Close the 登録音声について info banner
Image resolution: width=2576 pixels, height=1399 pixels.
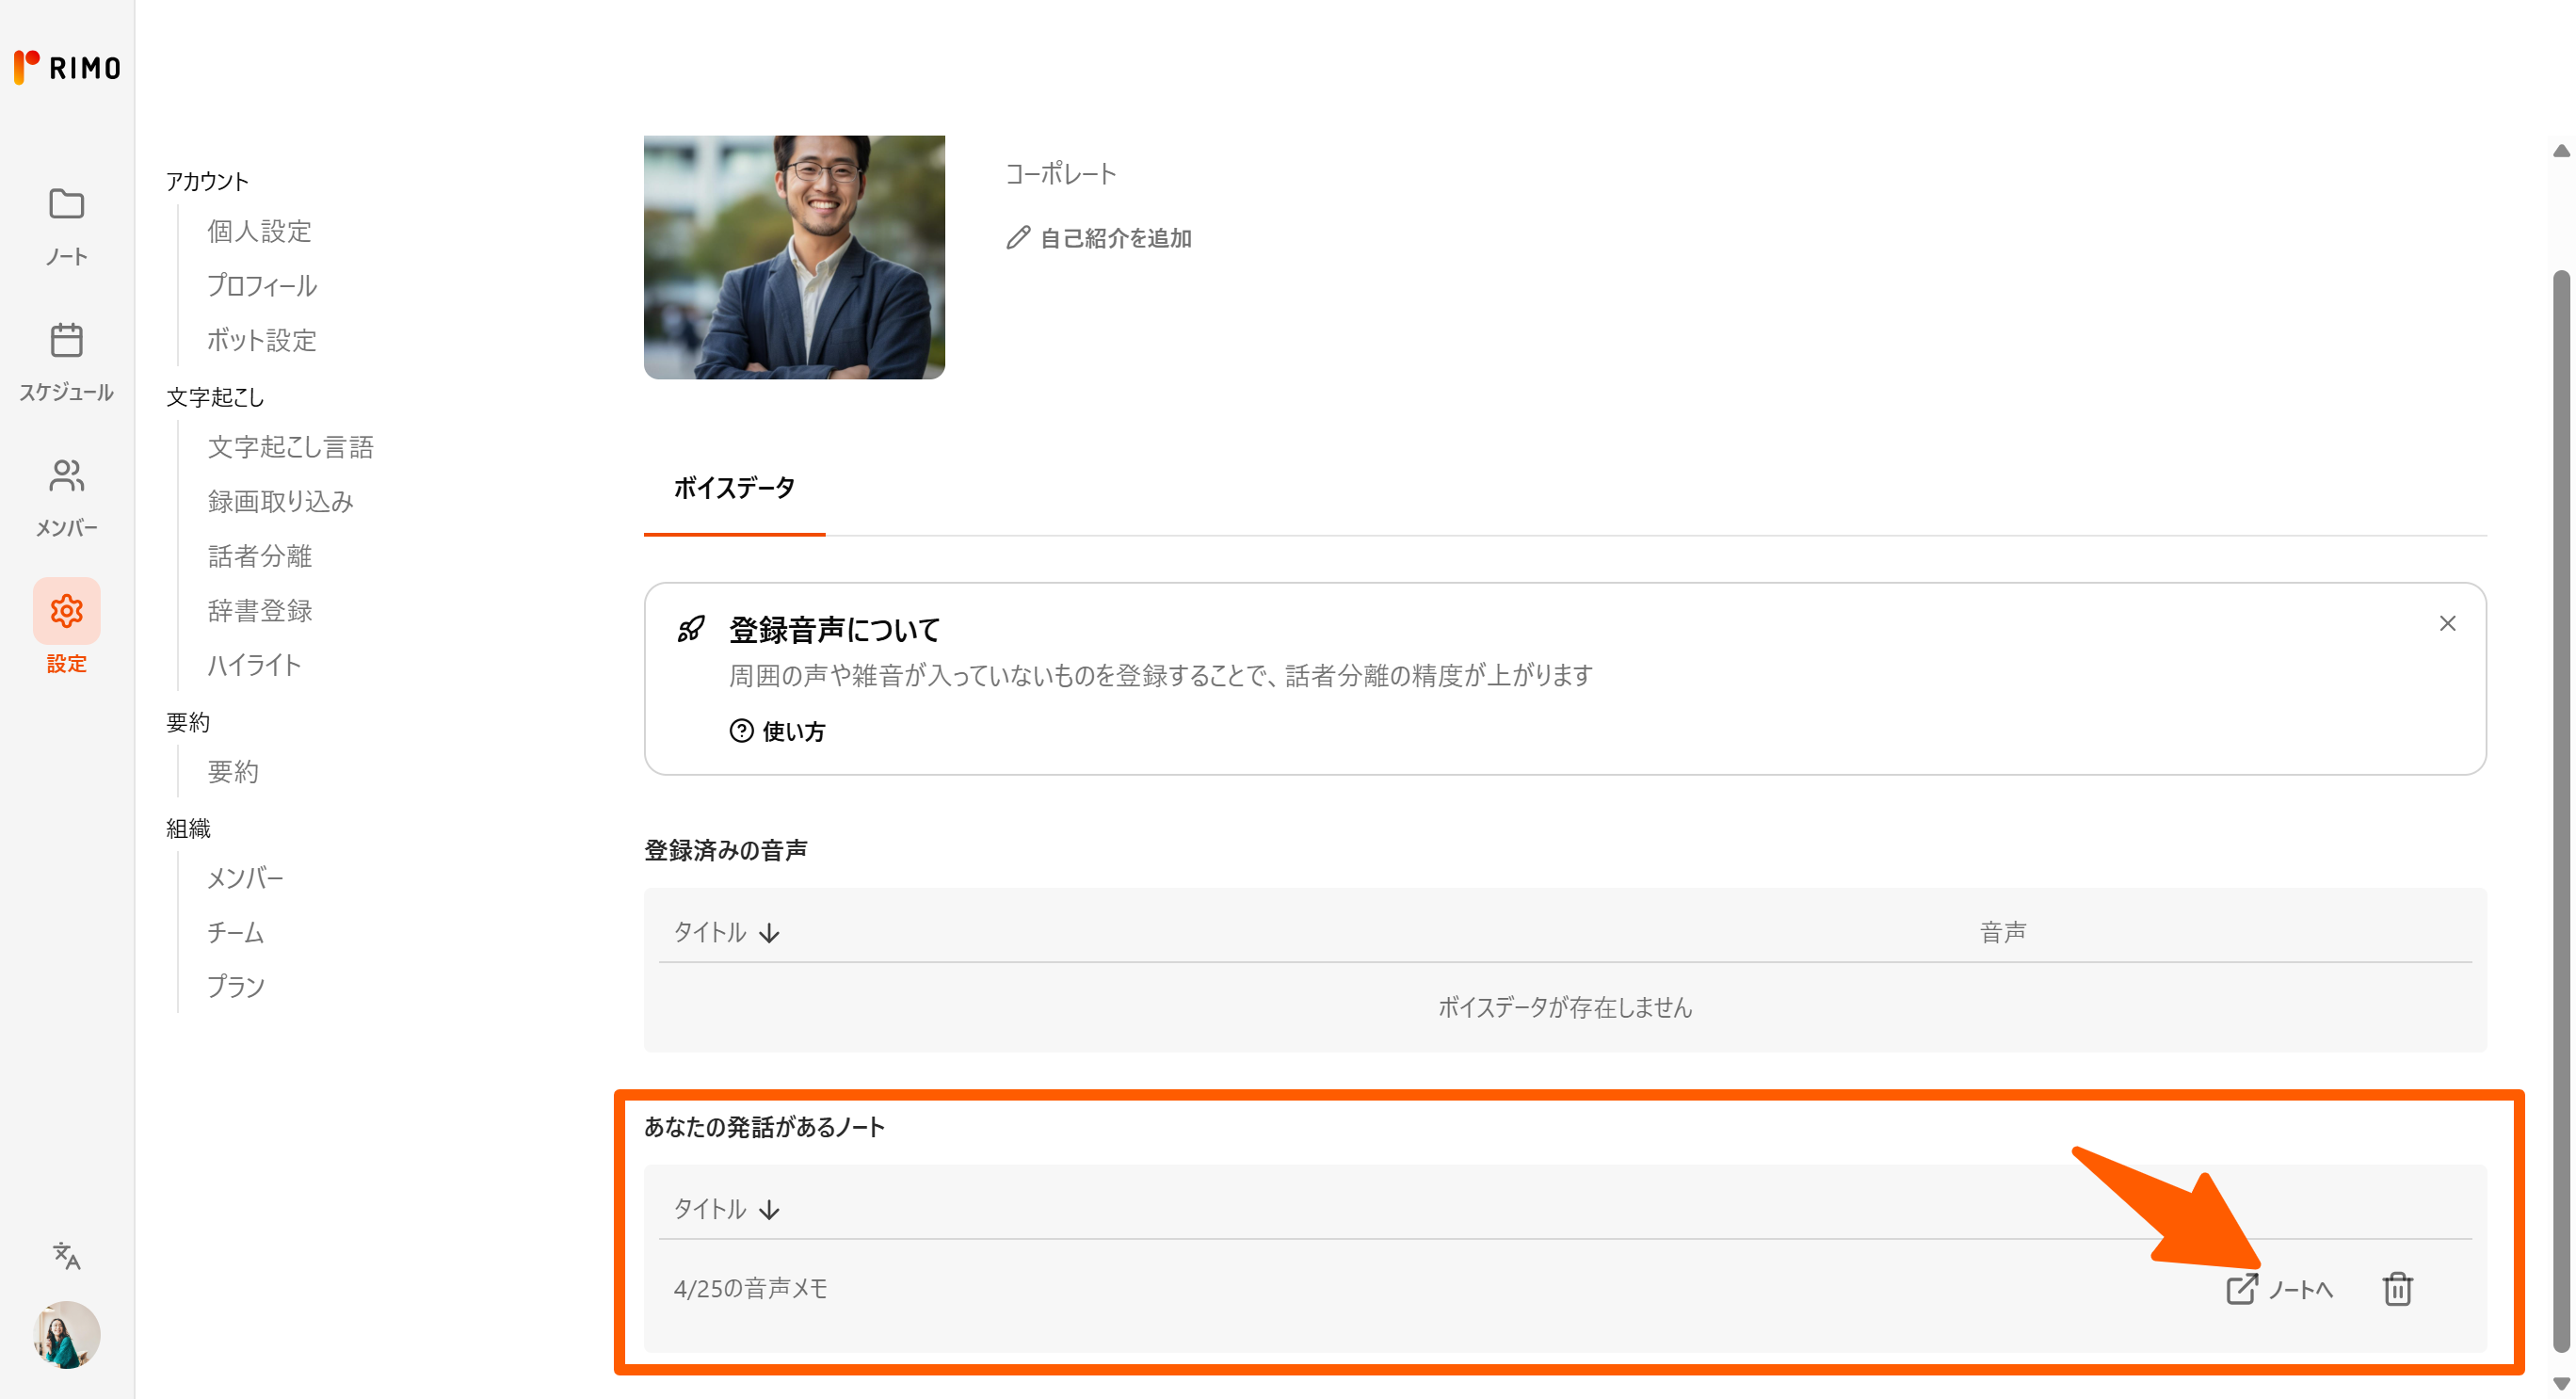(x=2446, y=624)
